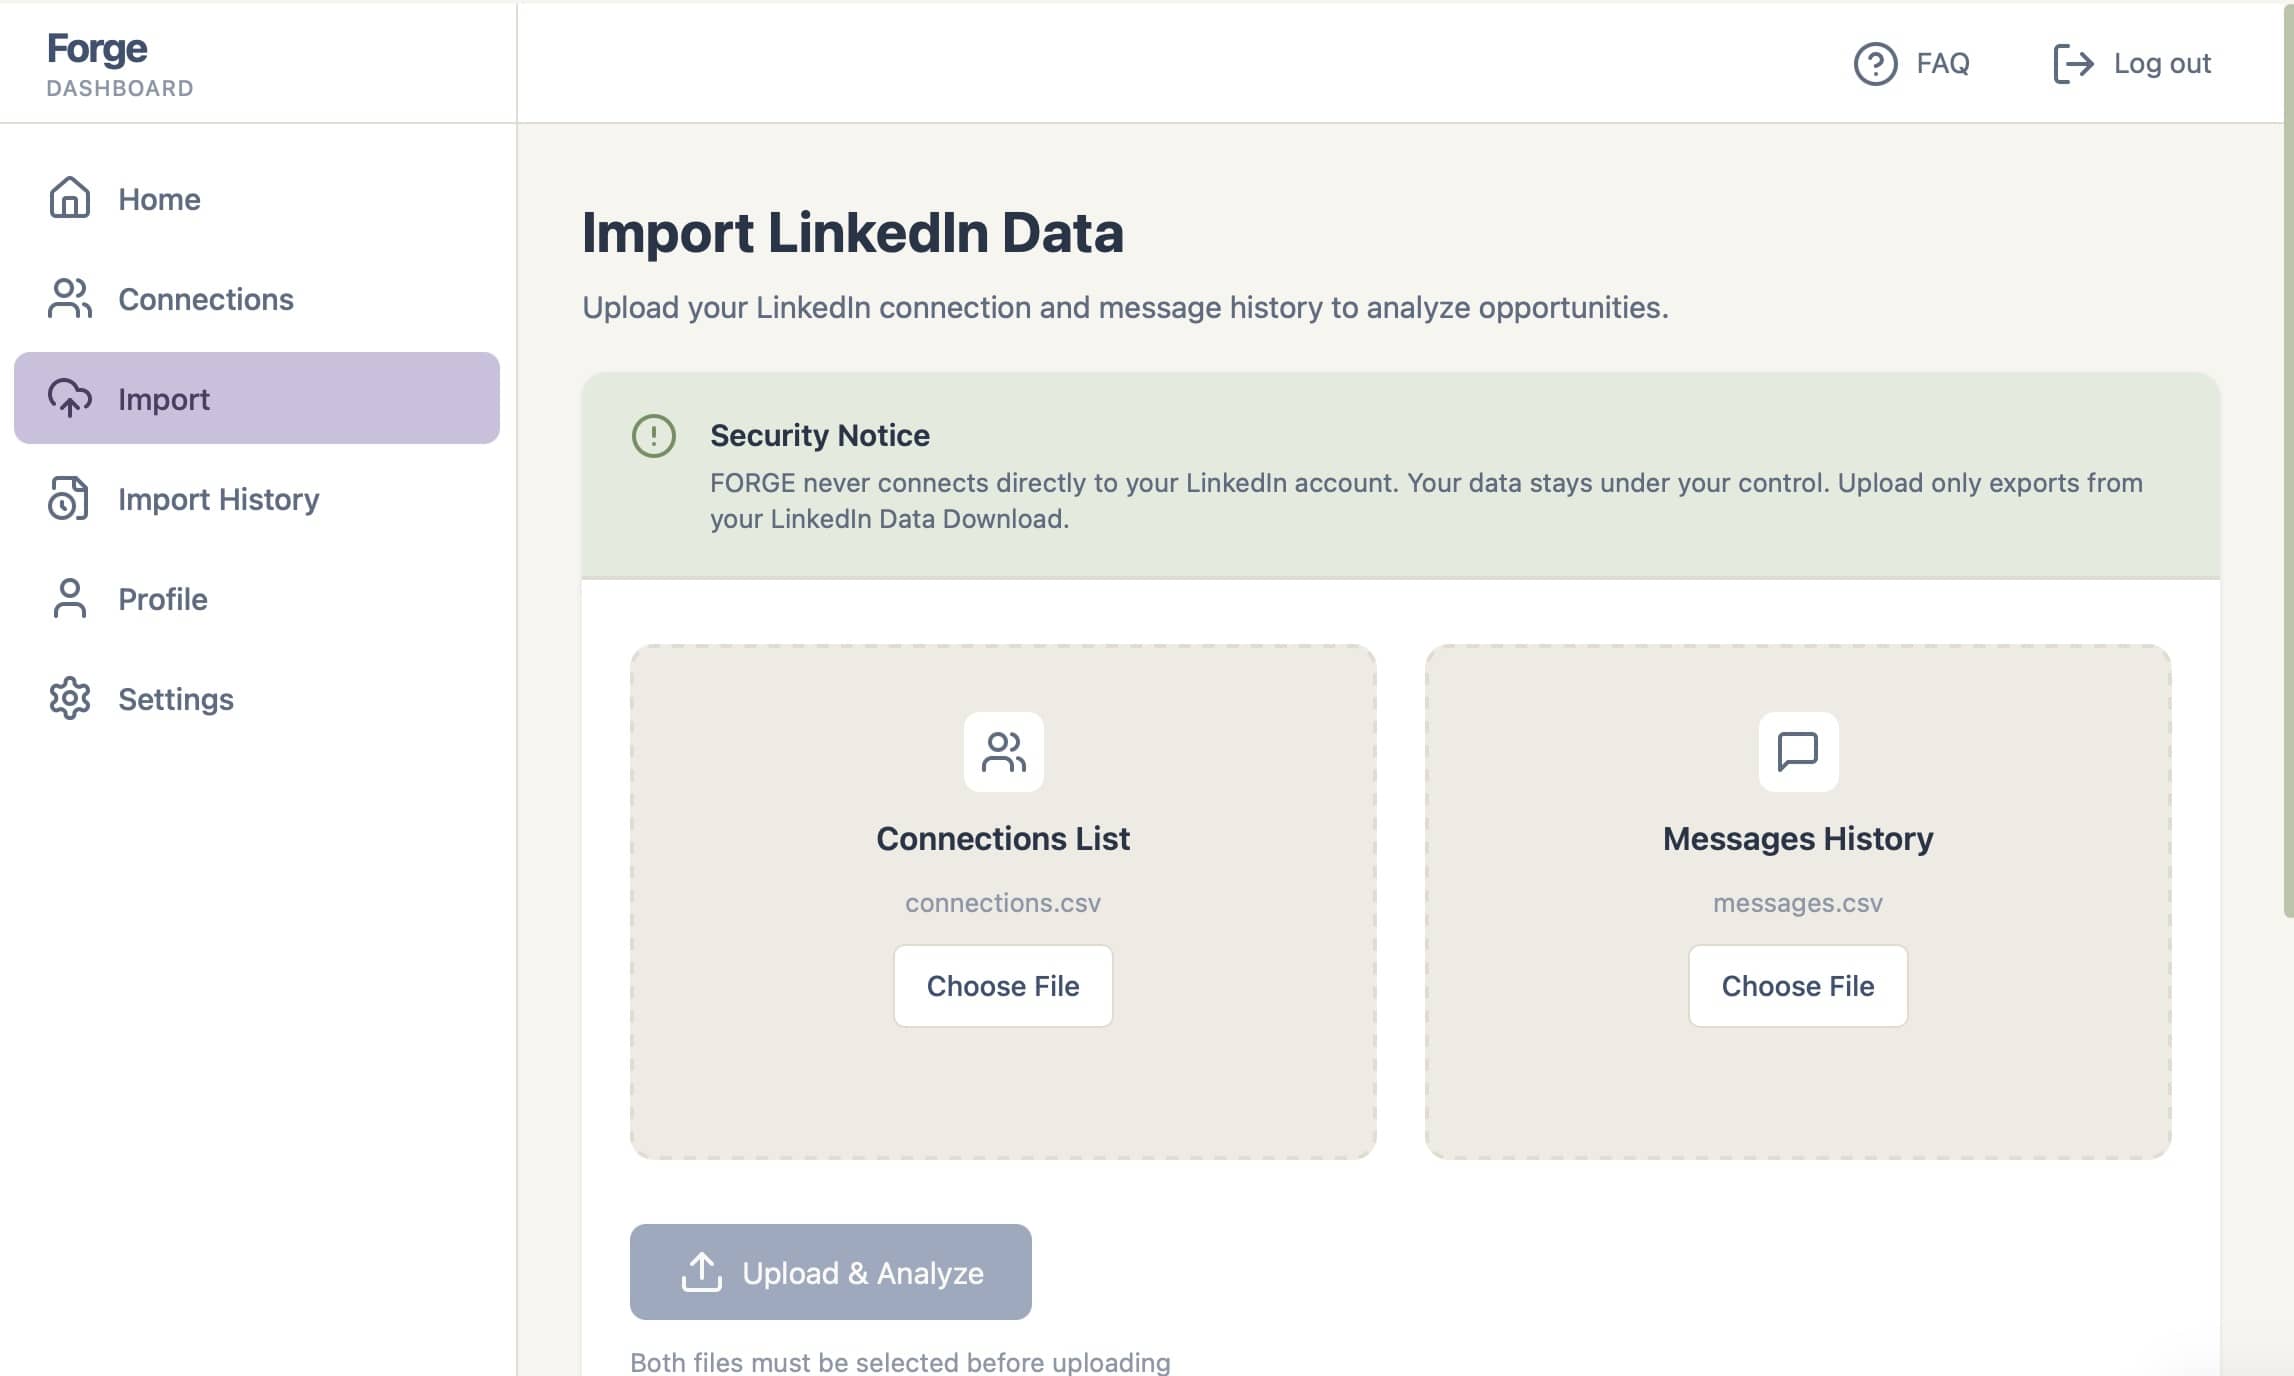Click the Import History clock-file icon

(x=69, y=498)
